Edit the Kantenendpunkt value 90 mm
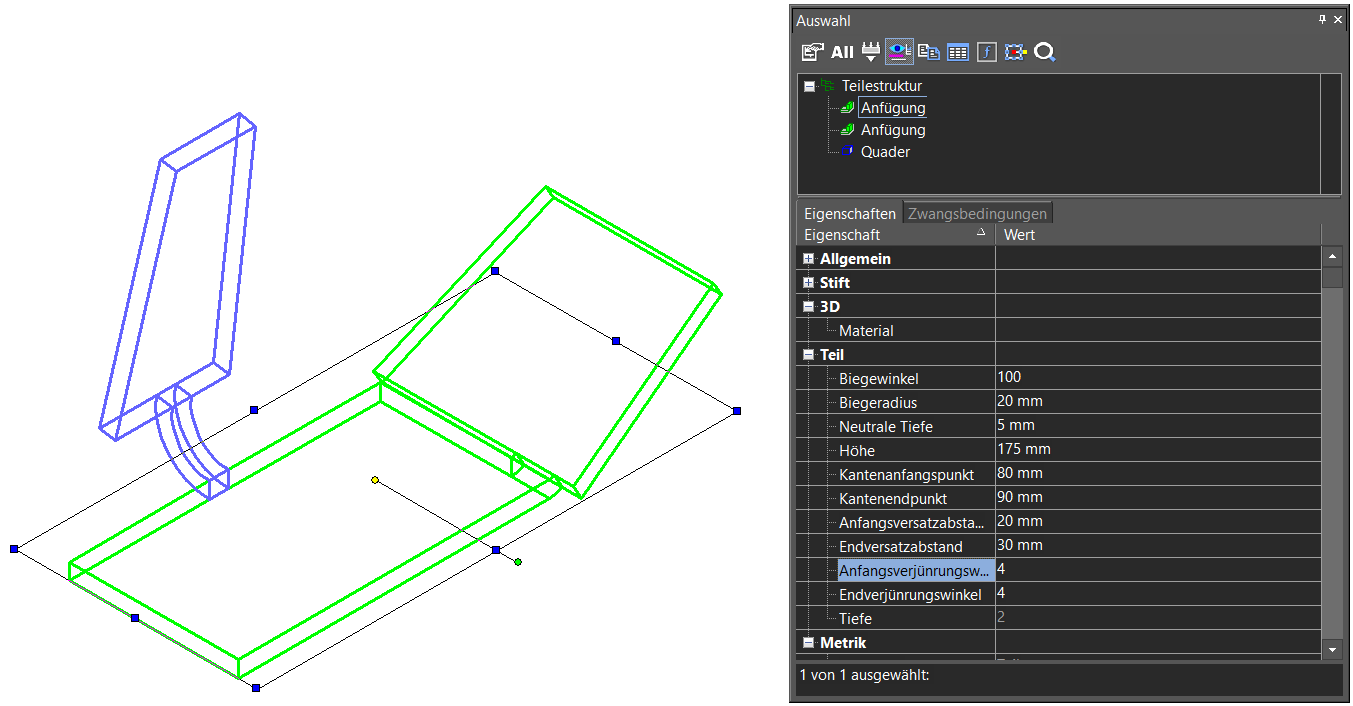Screen dimensions: 1353x706 coord(1158,498)
